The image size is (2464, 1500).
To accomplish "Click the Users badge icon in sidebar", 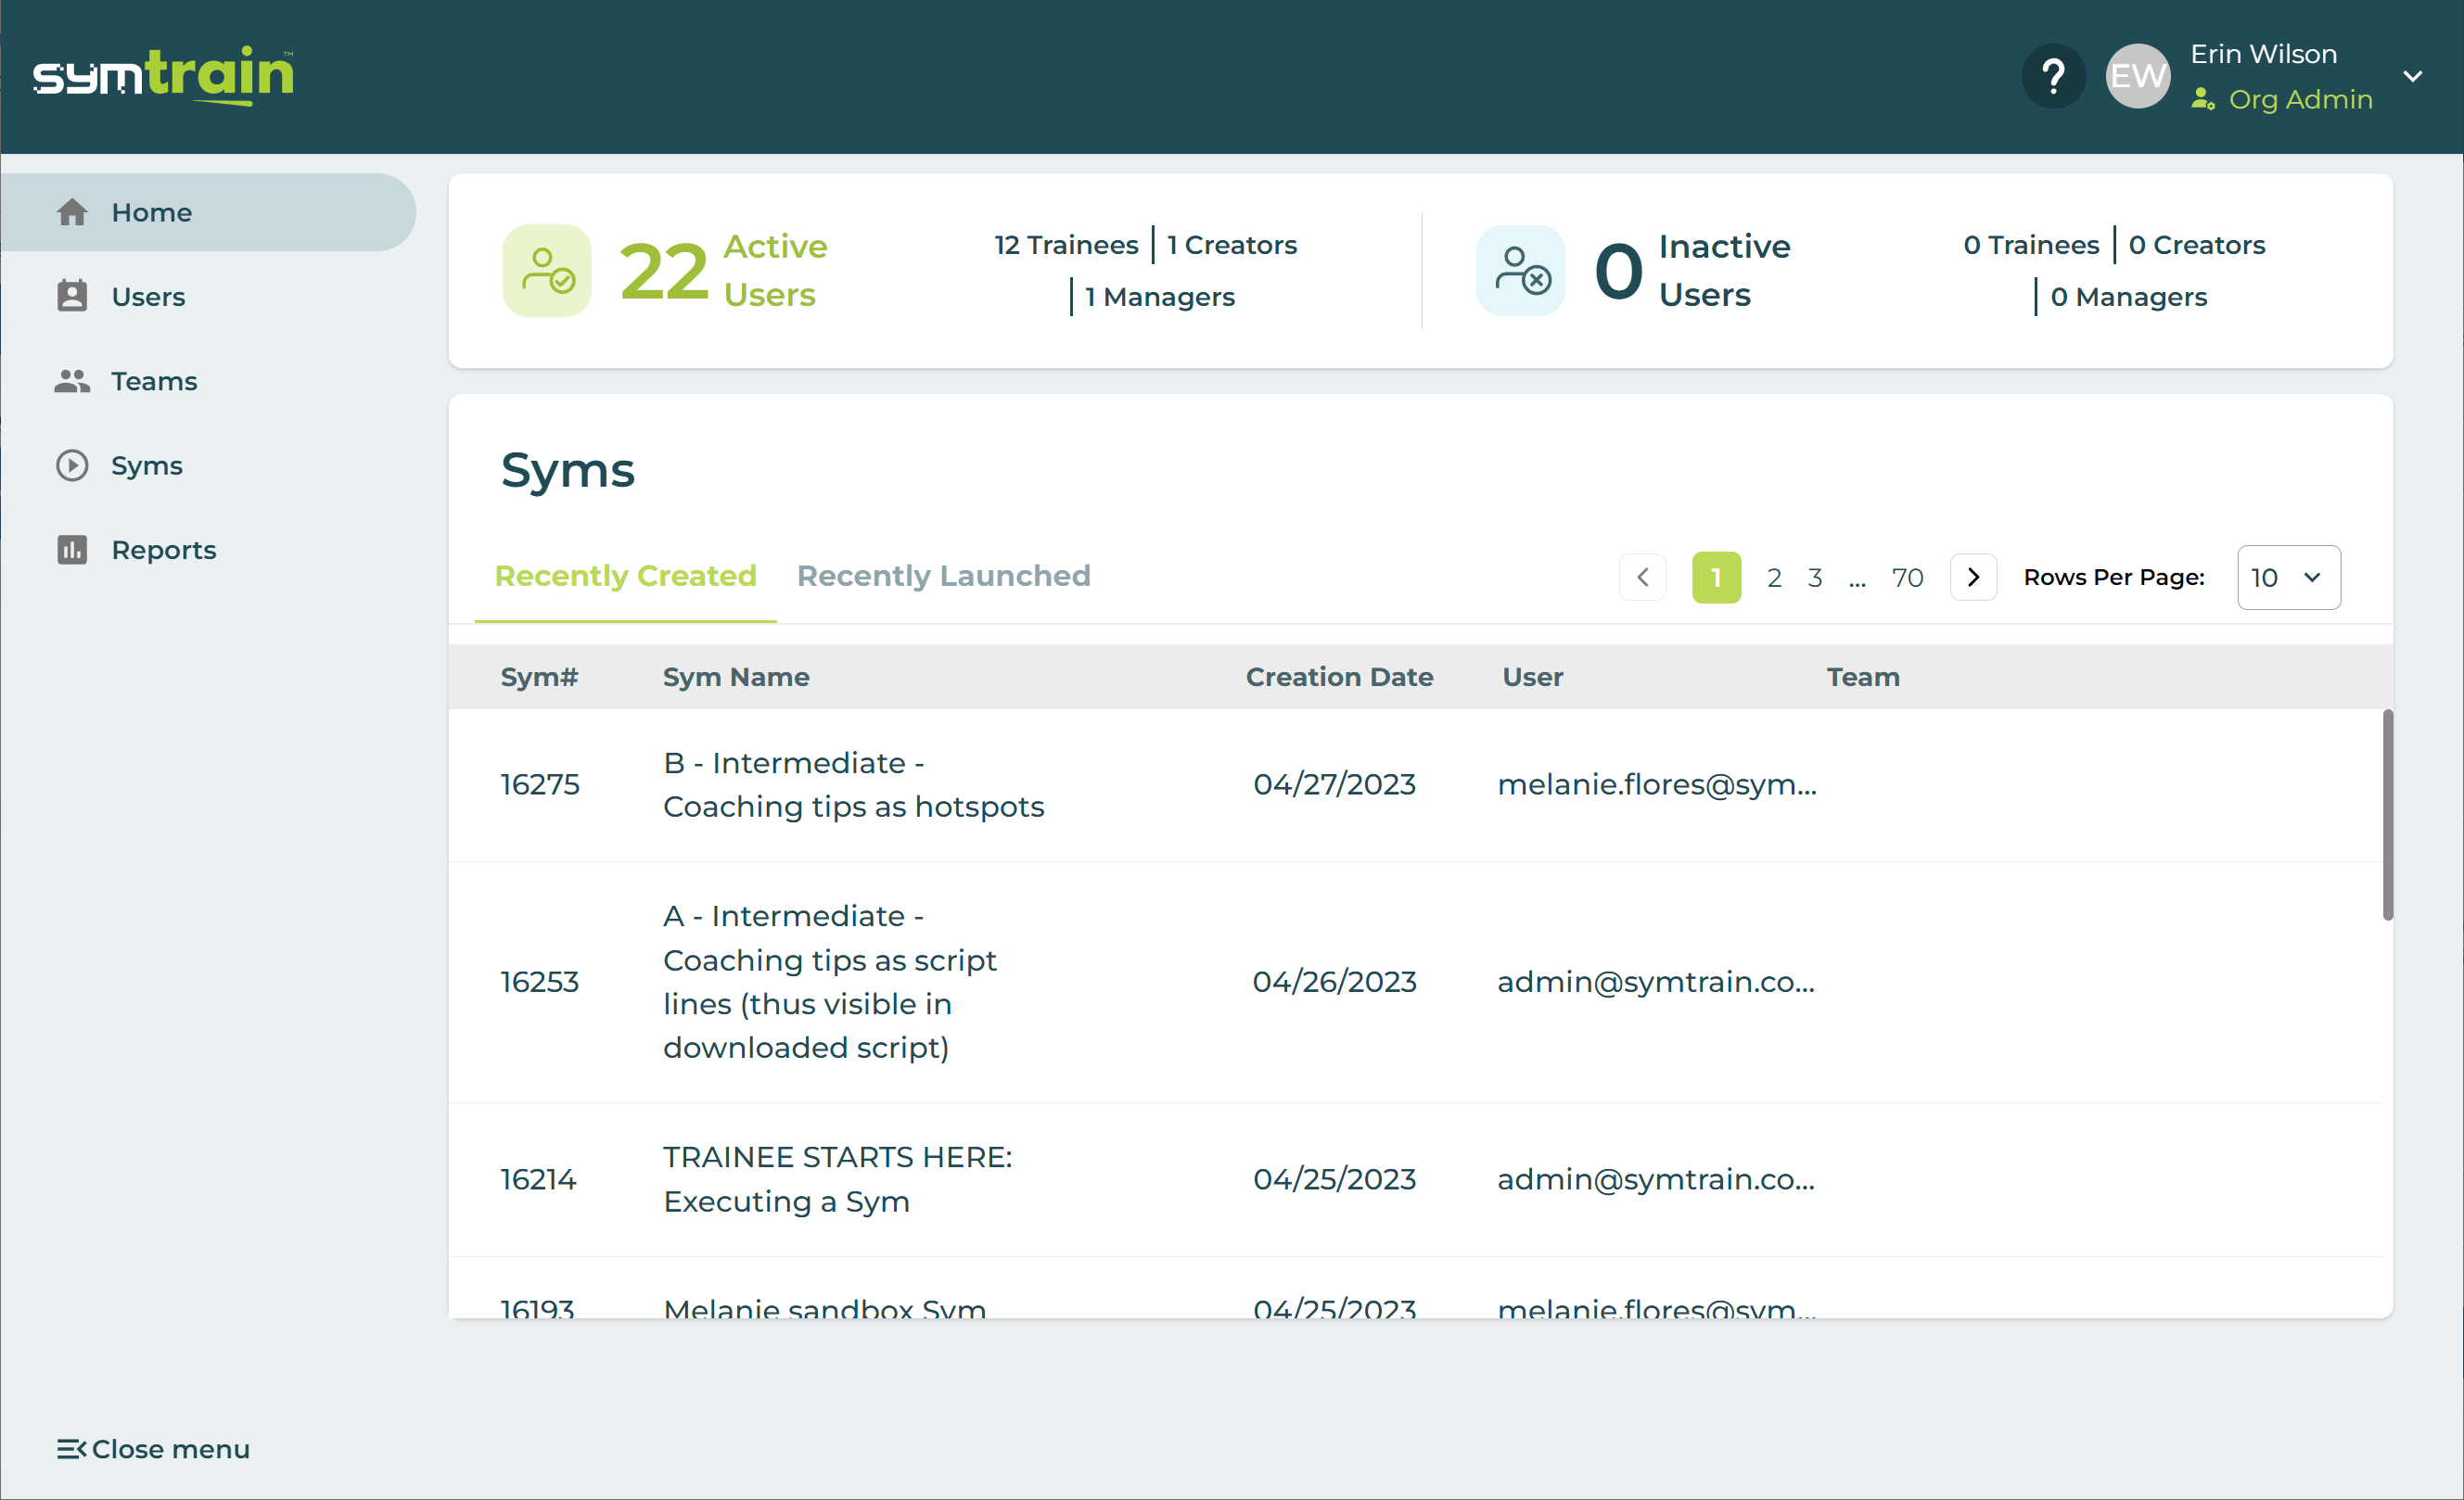I will (x=72, y=296).
